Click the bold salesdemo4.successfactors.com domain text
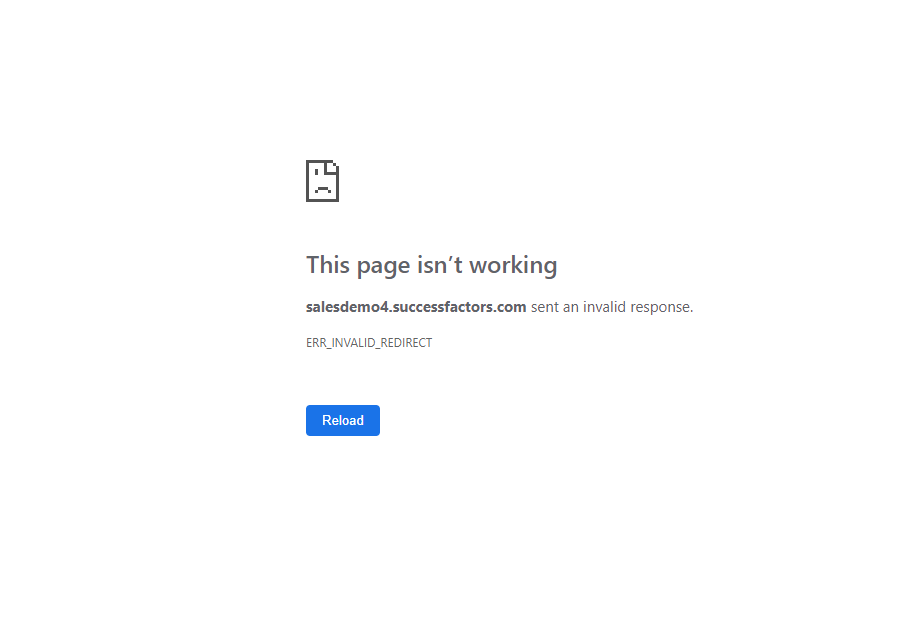Image resolution: width=912 pixels, height=632 pixels. 416,307
